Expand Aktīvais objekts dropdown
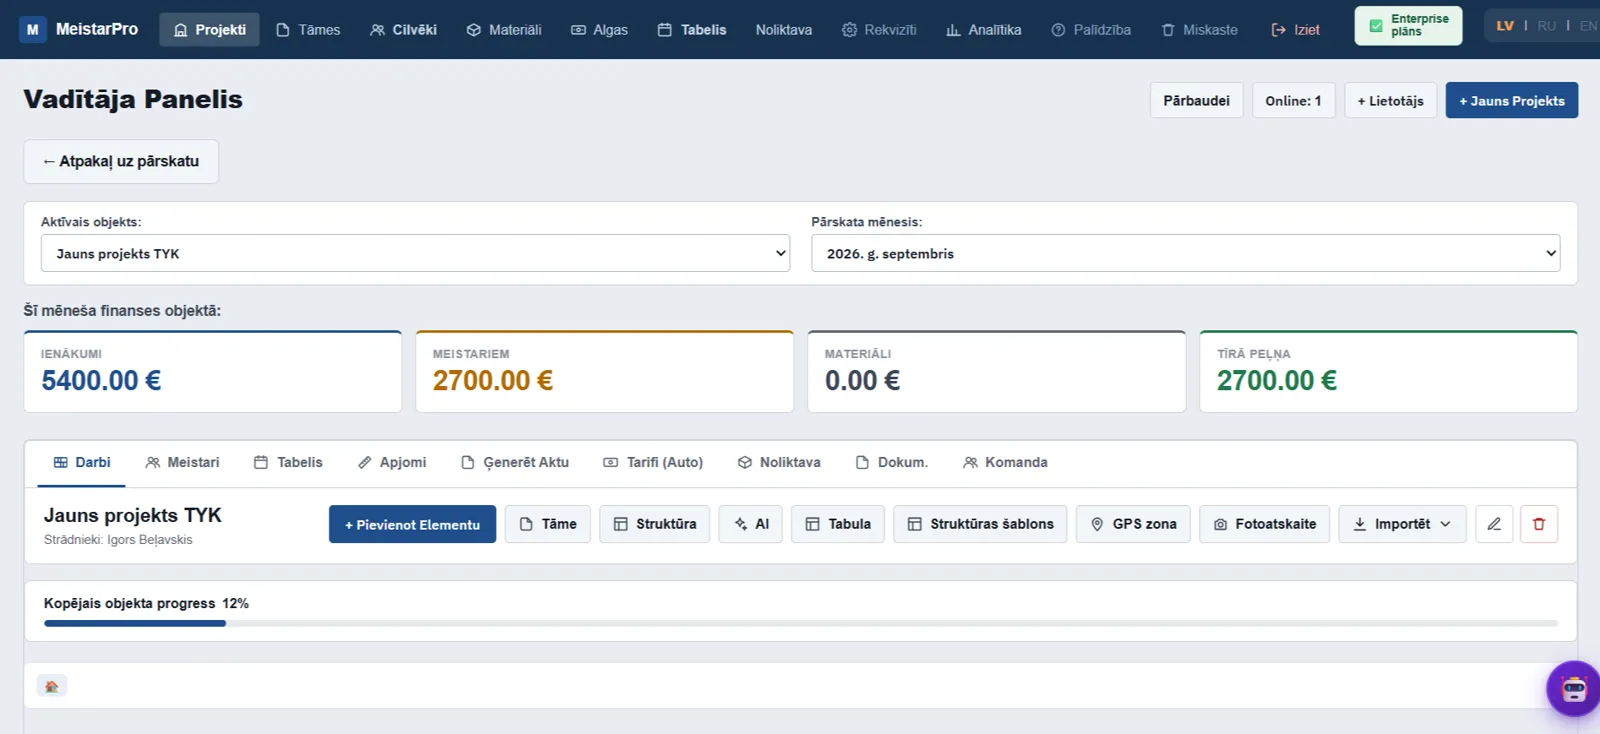1600x734 pixels. coord(415,253)
